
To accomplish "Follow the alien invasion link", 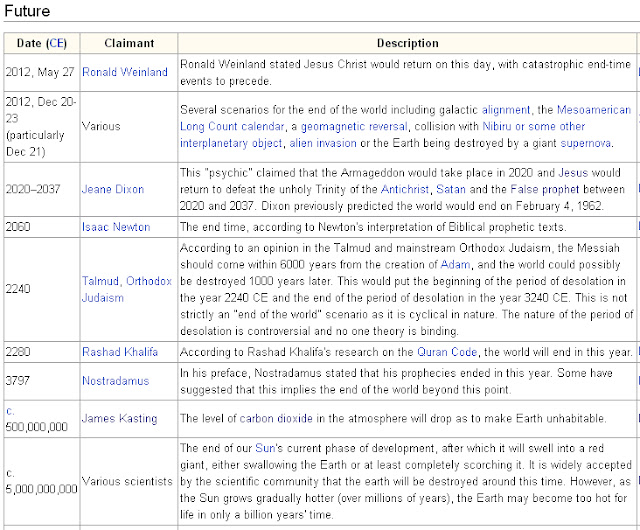I will click(323, 143).
